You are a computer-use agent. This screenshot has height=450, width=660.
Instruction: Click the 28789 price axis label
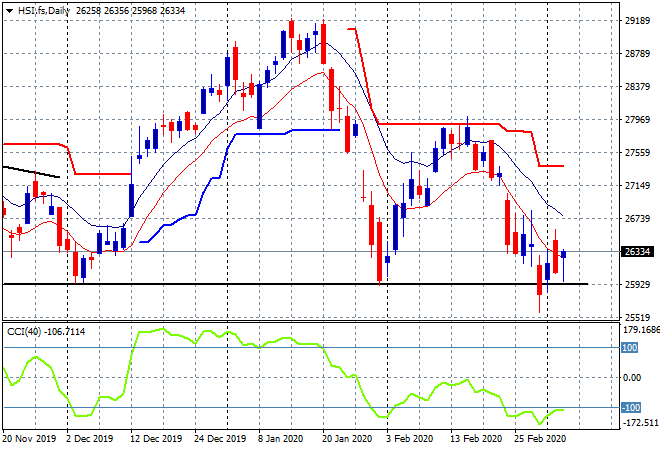tap(637, 53)
